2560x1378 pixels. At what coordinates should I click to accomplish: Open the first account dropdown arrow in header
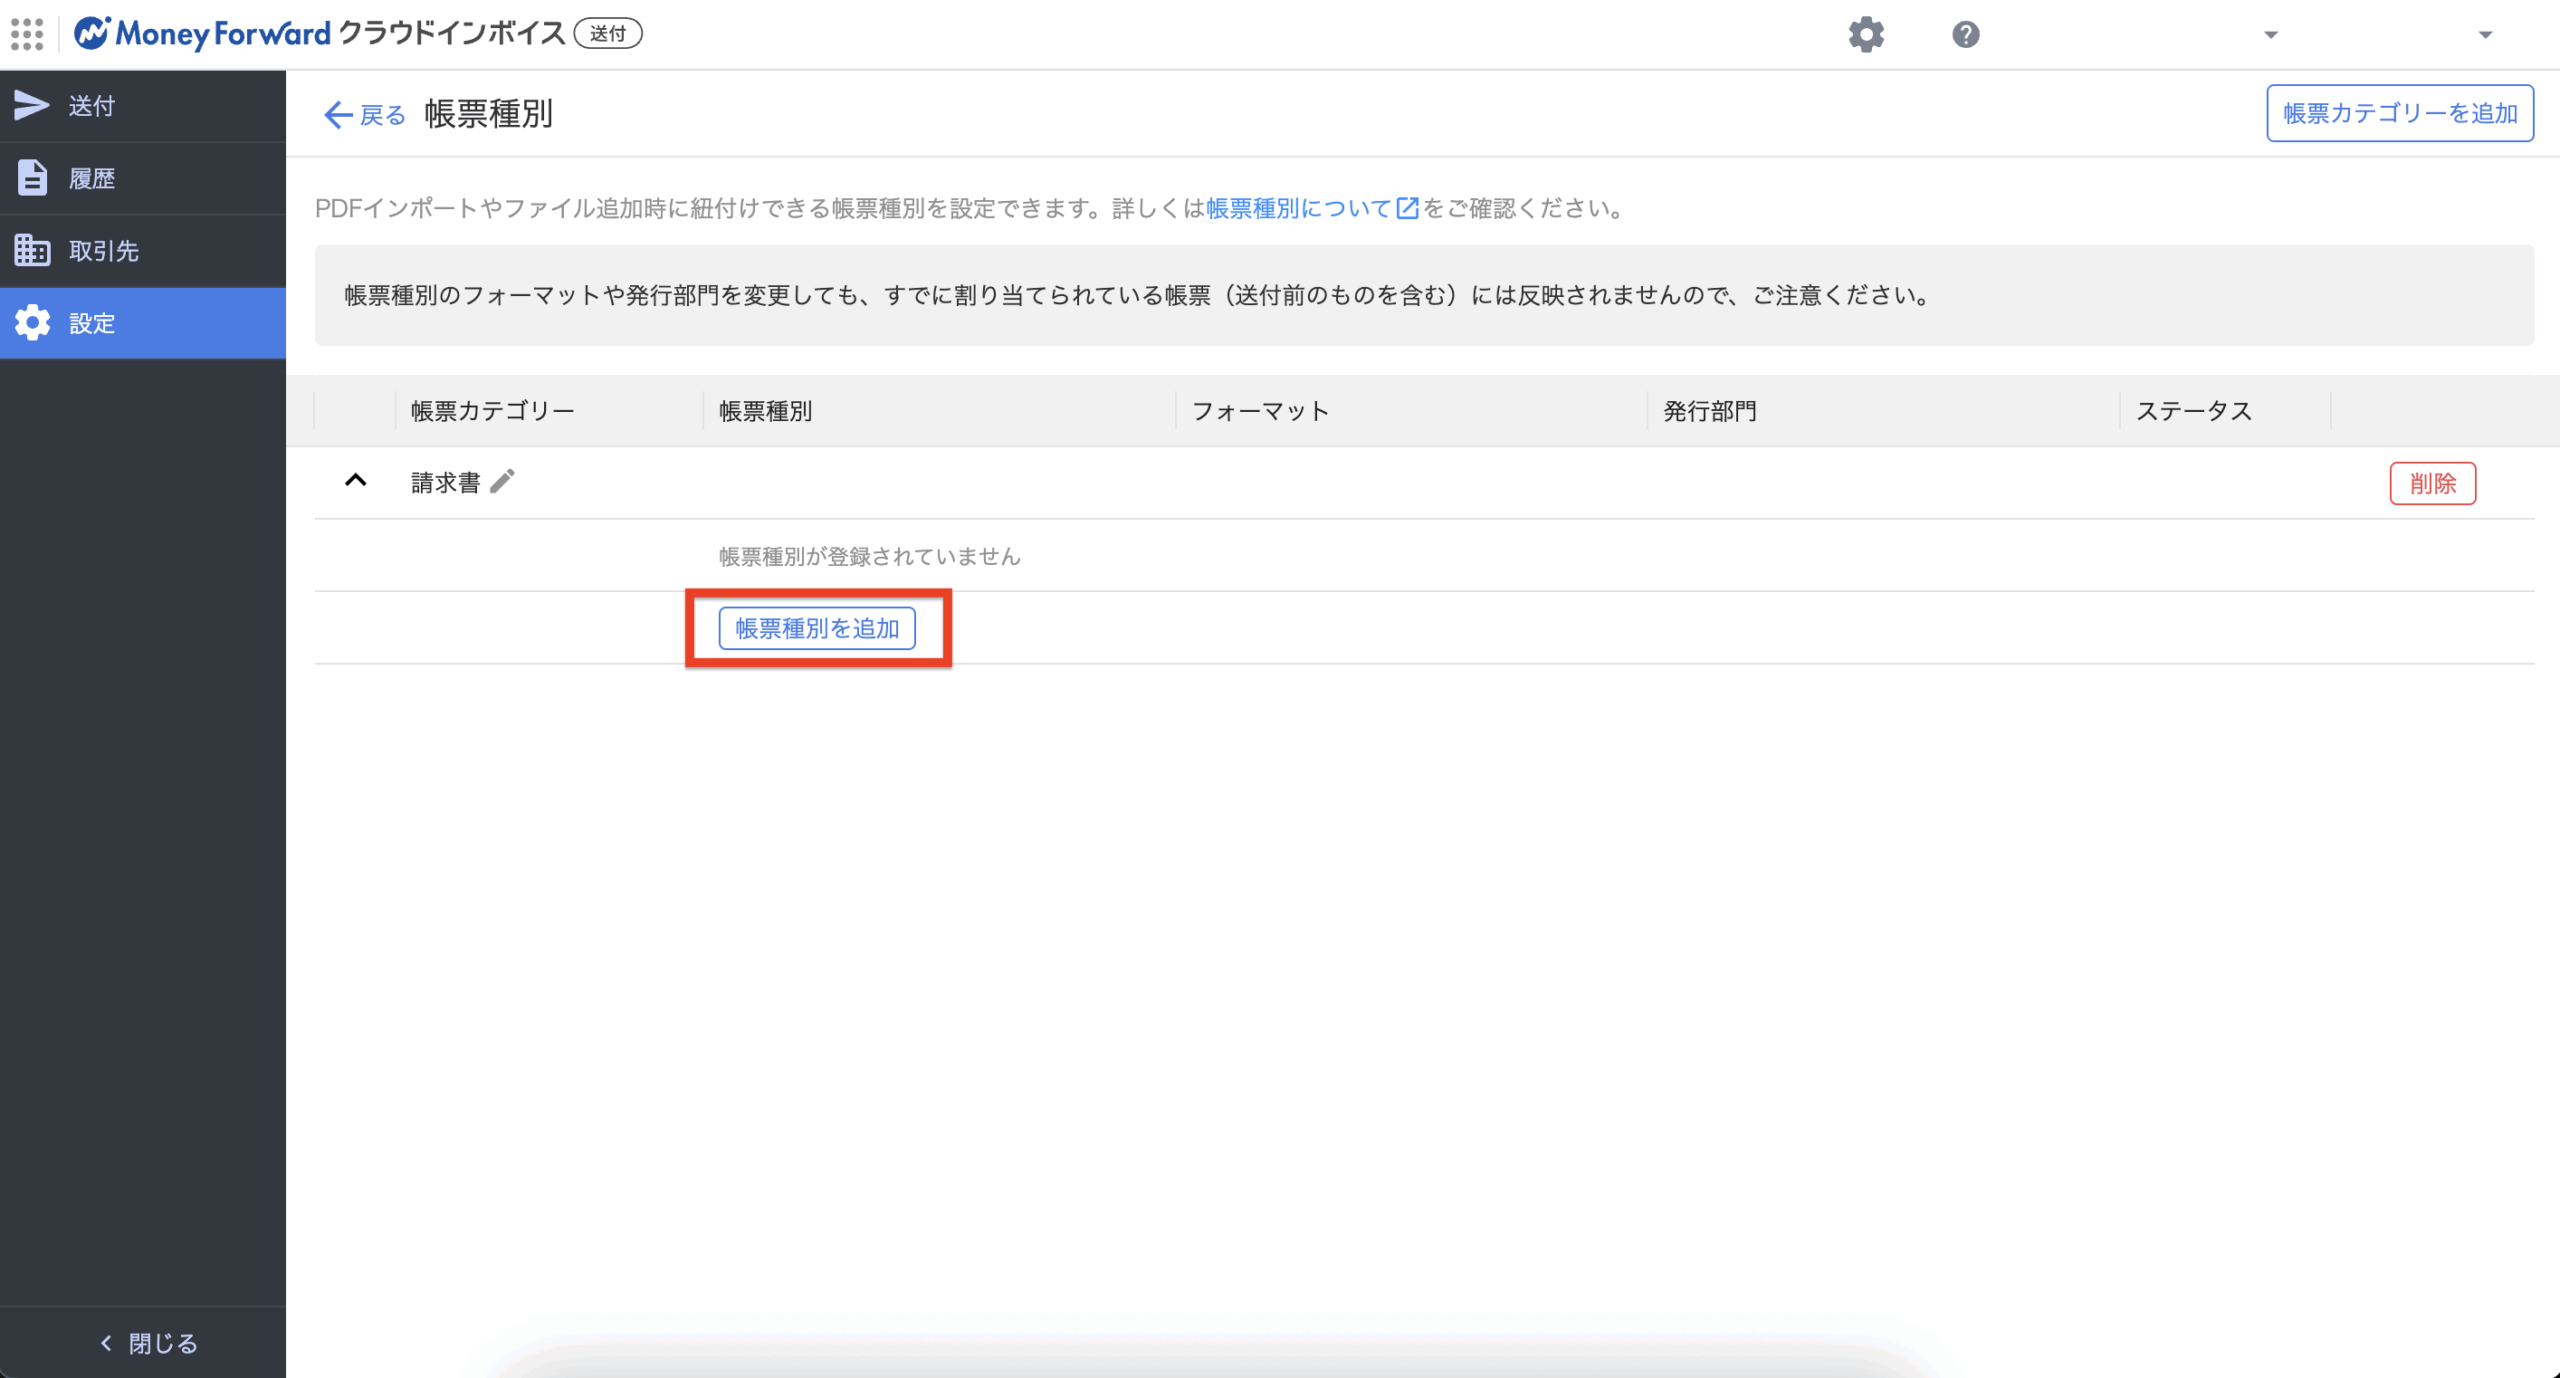click(2271, 35)
